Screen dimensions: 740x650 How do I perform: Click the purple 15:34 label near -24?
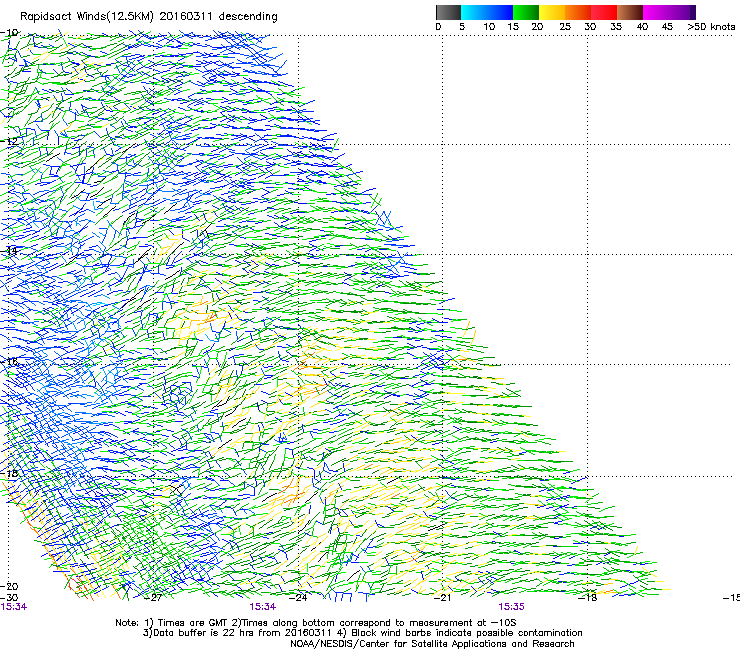[x=263, y=607]
